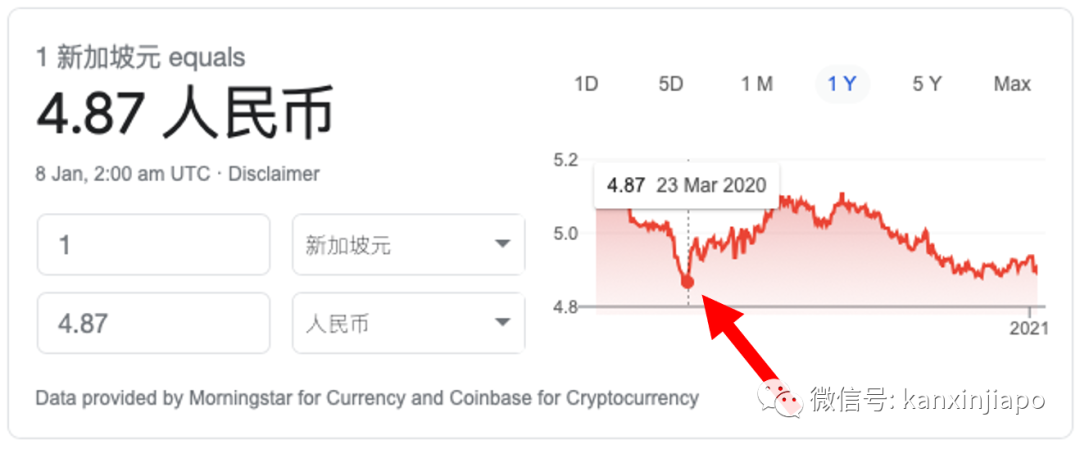Click the large 4.87 人民币 result heading
This screenshot has height=449, width=1080.
click(x=185, y=112)
